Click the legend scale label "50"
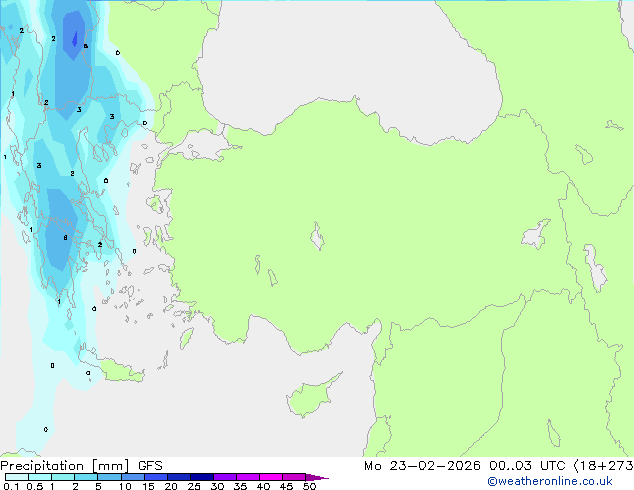The height and width of the screenshot is (490, 634). click(309, 486)
